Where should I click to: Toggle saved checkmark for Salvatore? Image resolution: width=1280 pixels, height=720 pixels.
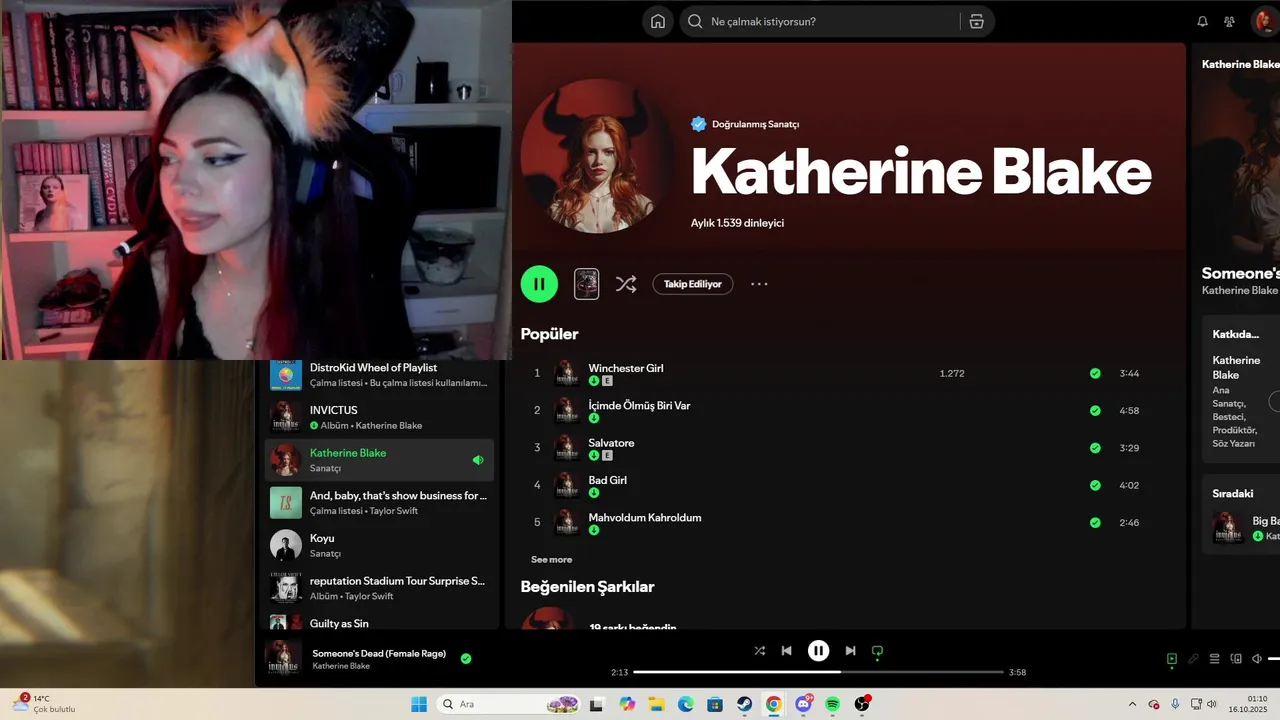click(1095, 448)
